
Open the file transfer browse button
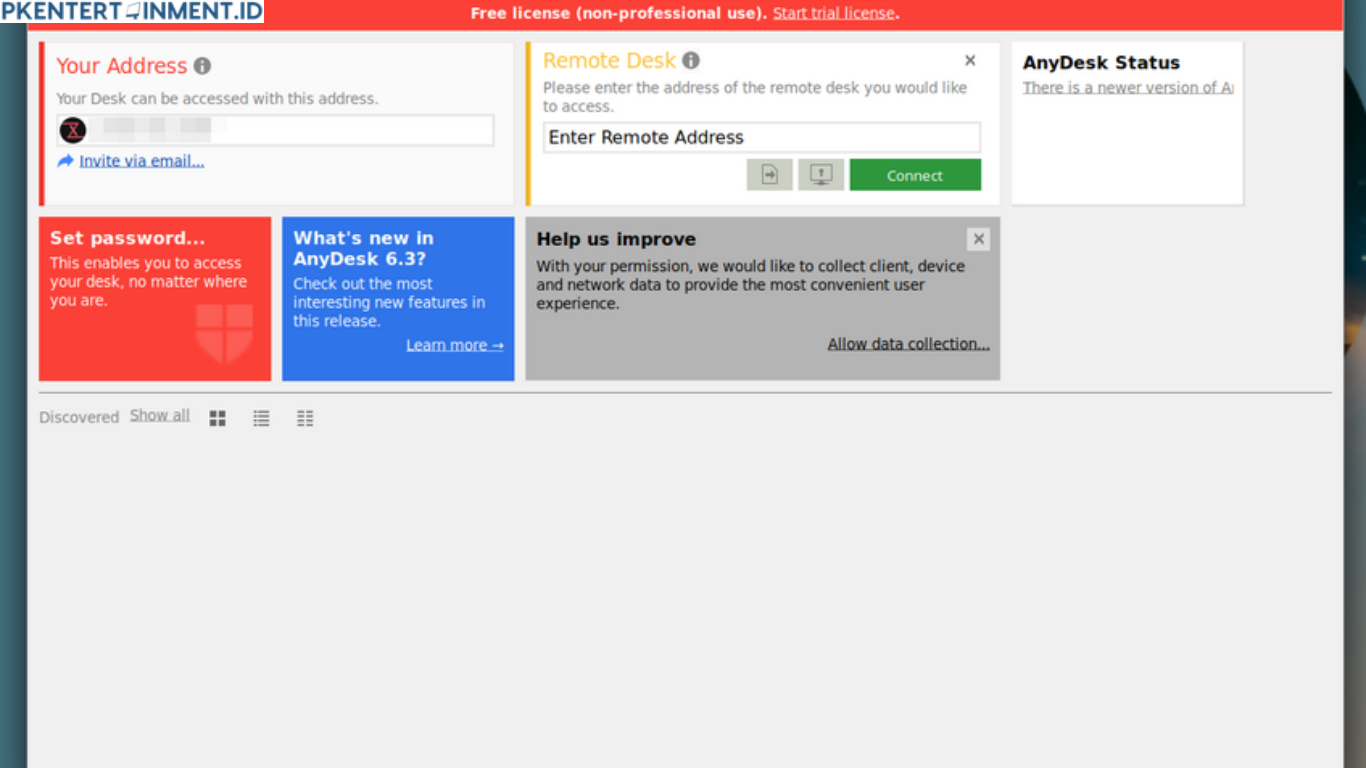click(x=770, y=175)
